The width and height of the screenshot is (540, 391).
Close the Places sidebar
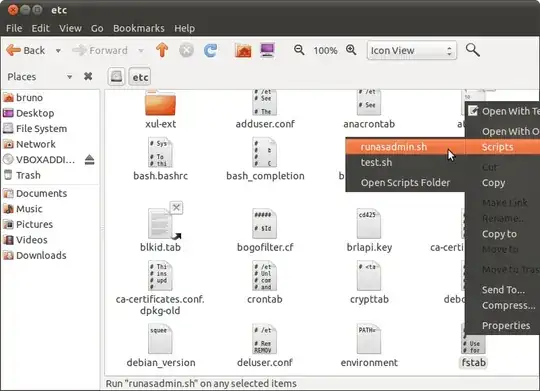click(x=88, y=76)
